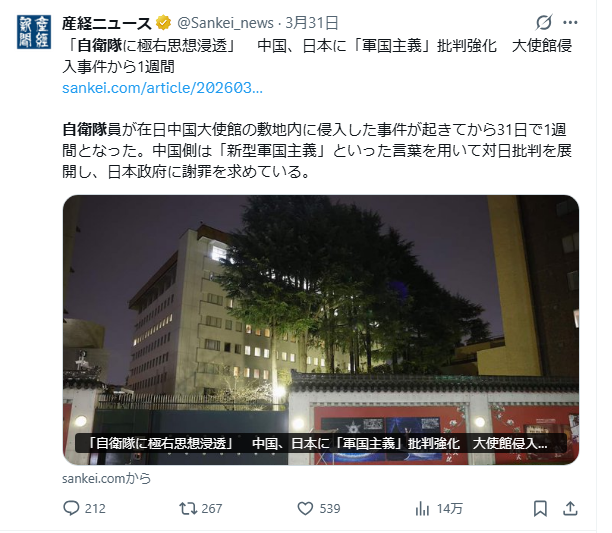Click the 'sankei.comから' source label

click(x=107, y=478)
